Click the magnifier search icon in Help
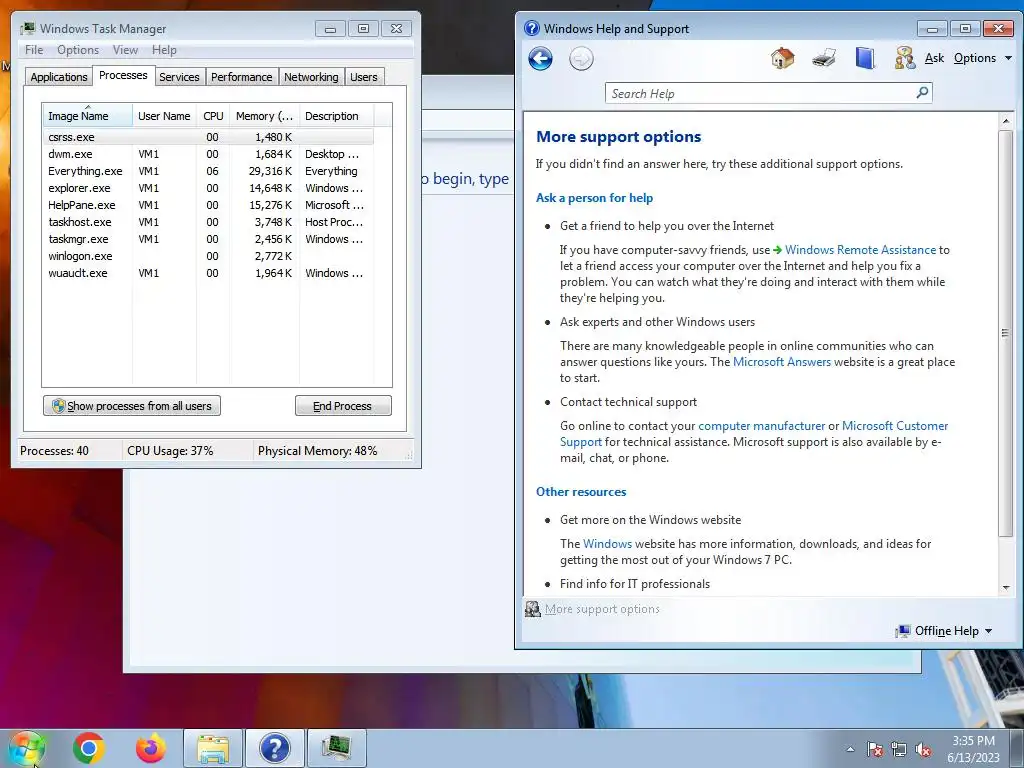This screenshot has height=768, width=1024. [922, 93]
